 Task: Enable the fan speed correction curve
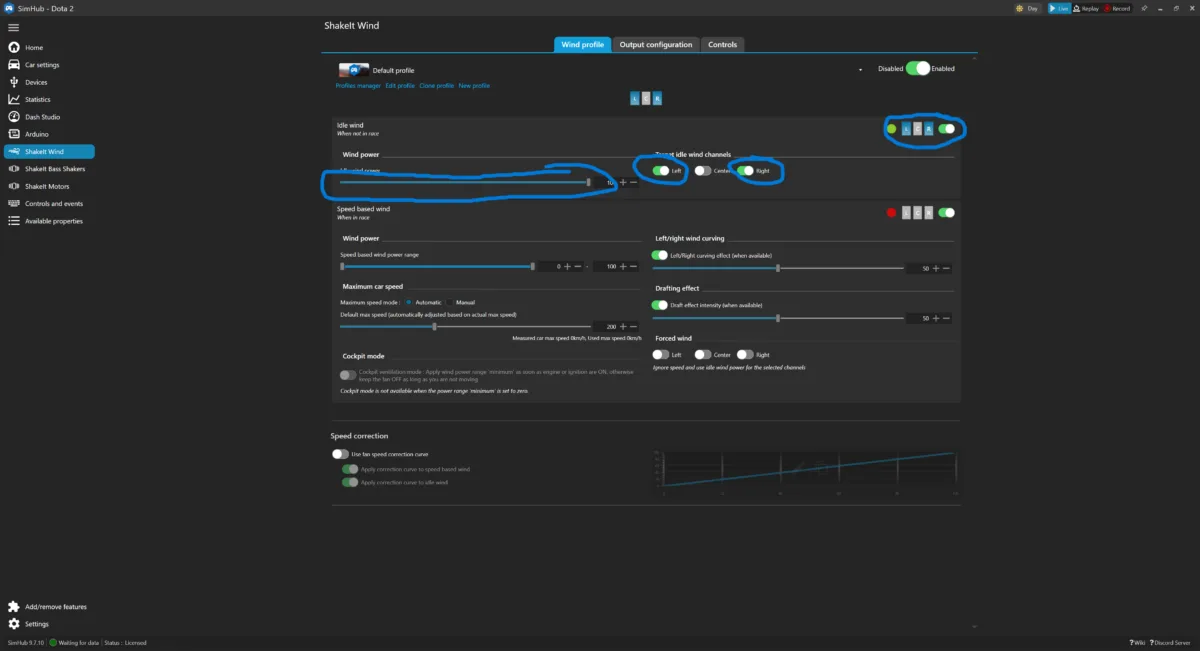341,454
